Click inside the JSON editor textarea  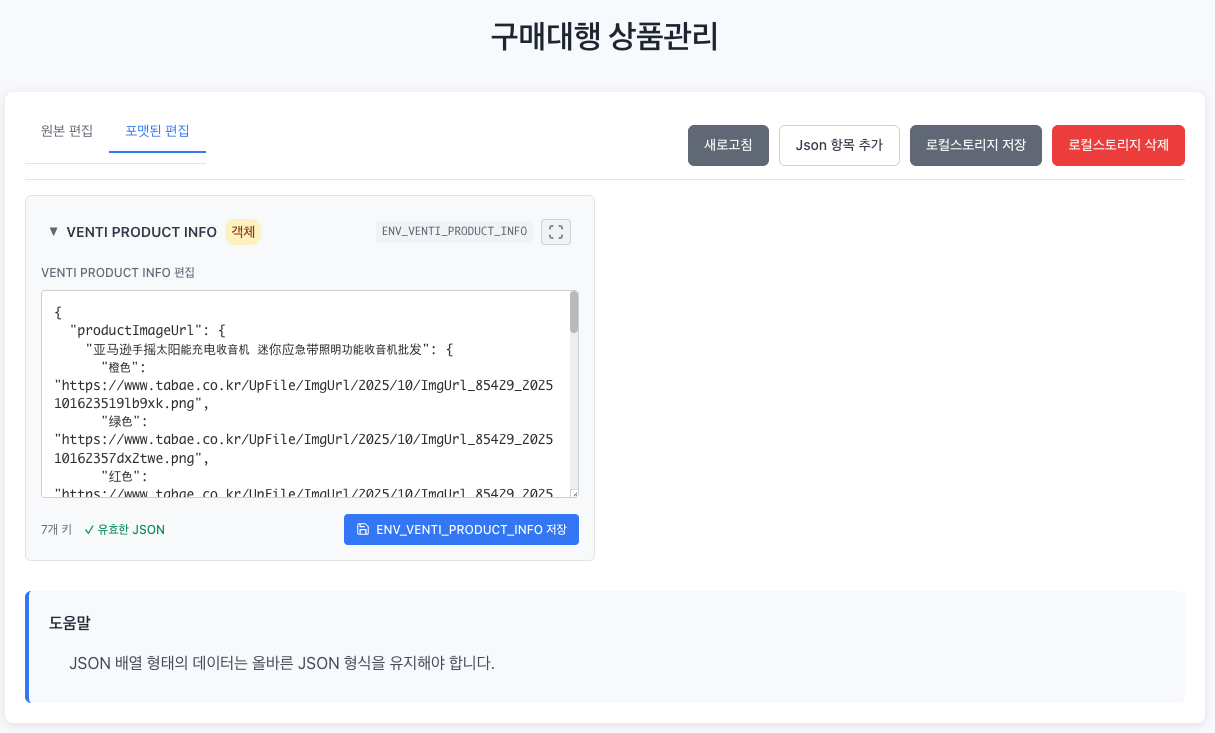(x=305, y=394)
